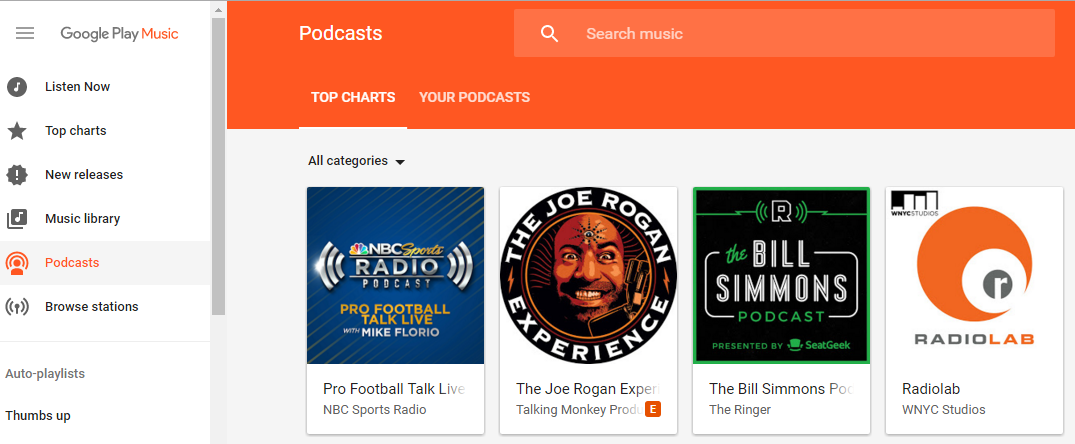Click the Auto-playlists section label
This screenshot has height=444, width=1075.
coord(45,374)
